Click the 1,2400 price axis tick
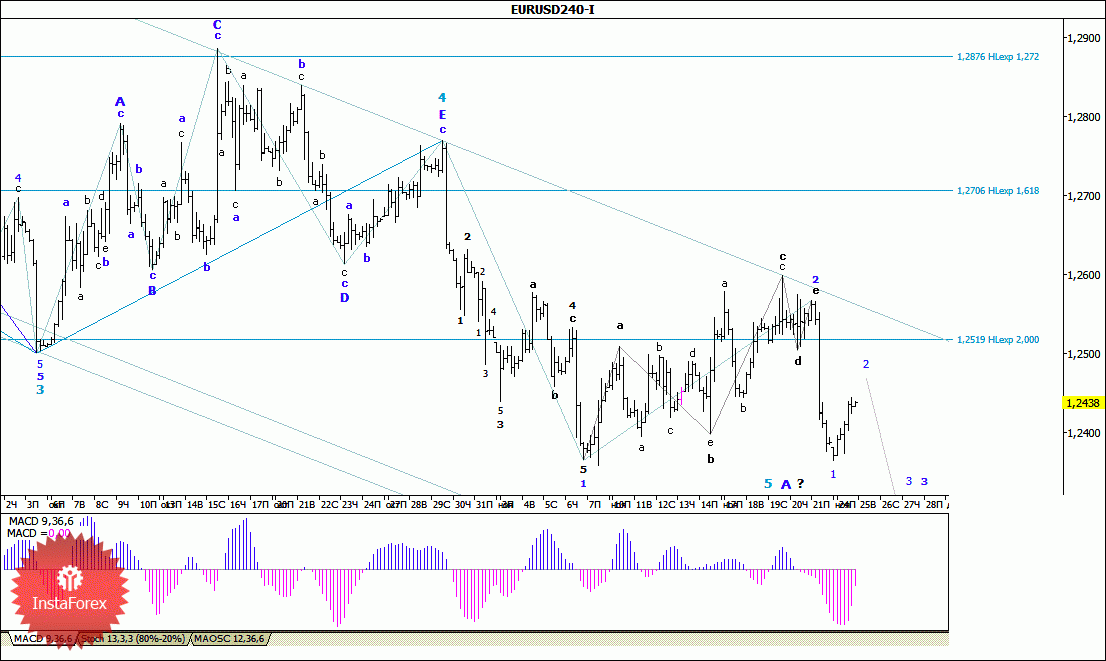This screenshot has height=661, width=1106. [1085, 433]
